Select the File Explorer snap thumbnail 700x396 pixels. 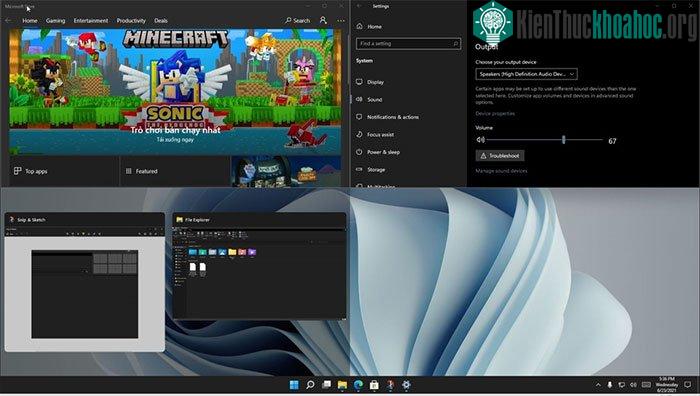click(x=259, y=266)
